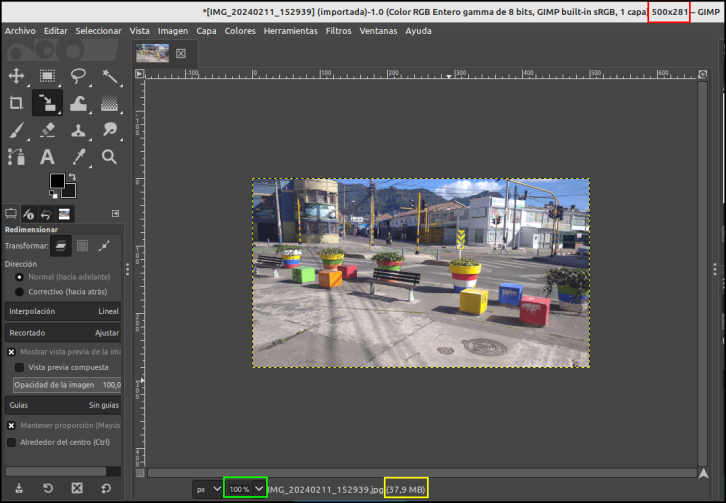Select the Crop tool
726x503 pixels.
(16, 103)
